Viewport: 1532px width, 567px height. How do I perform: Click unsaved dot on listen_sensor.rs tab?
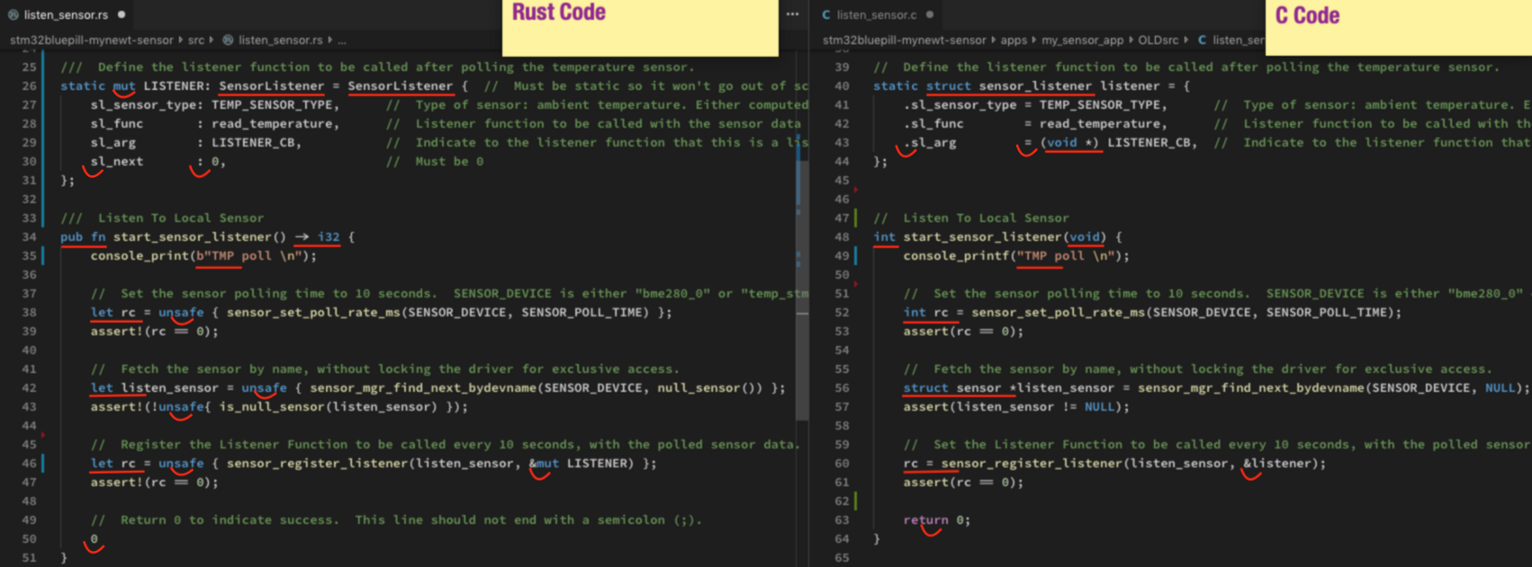[121, 15]
